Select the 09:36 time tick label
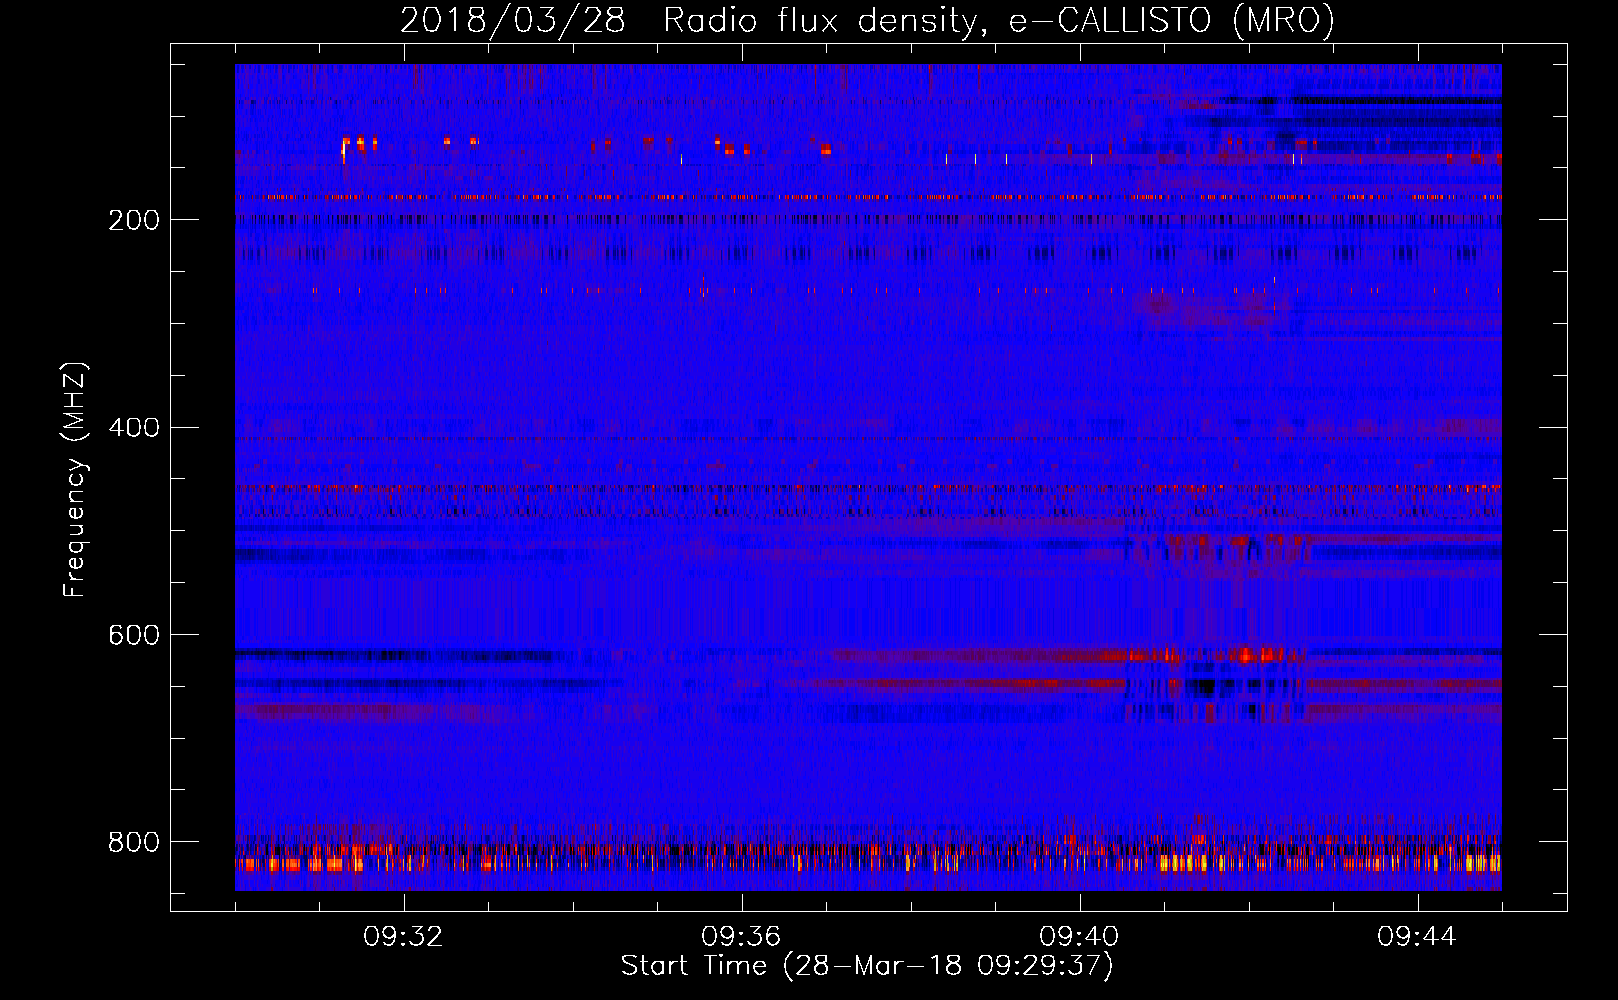 coord(741,937)
